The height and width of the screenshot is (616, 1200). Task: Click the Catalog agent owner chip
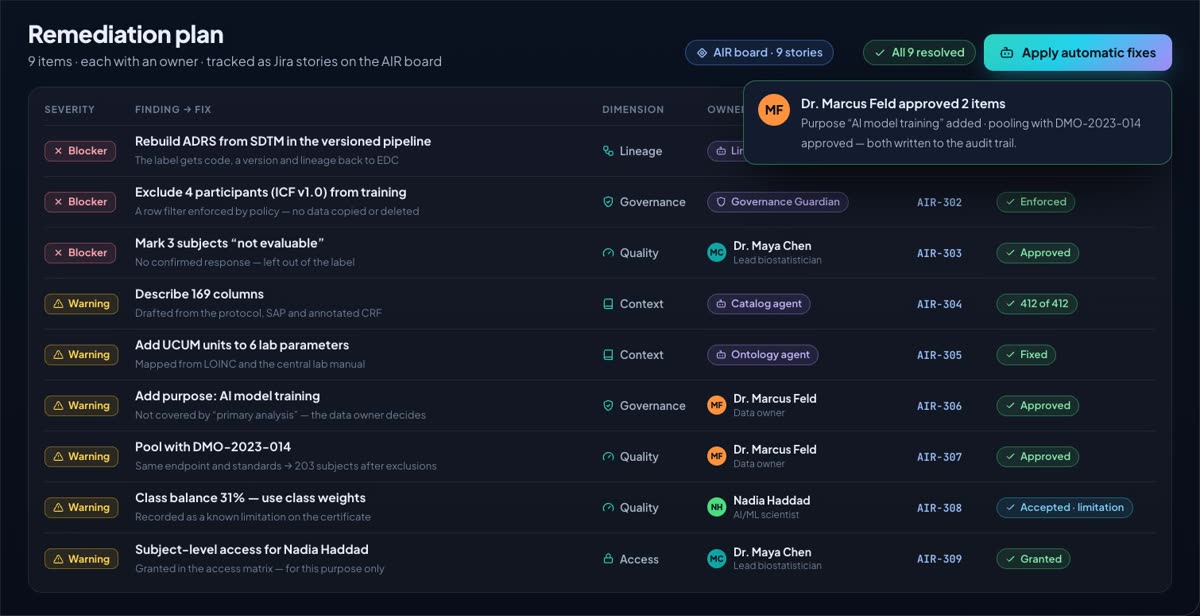[x=759, y=304]
